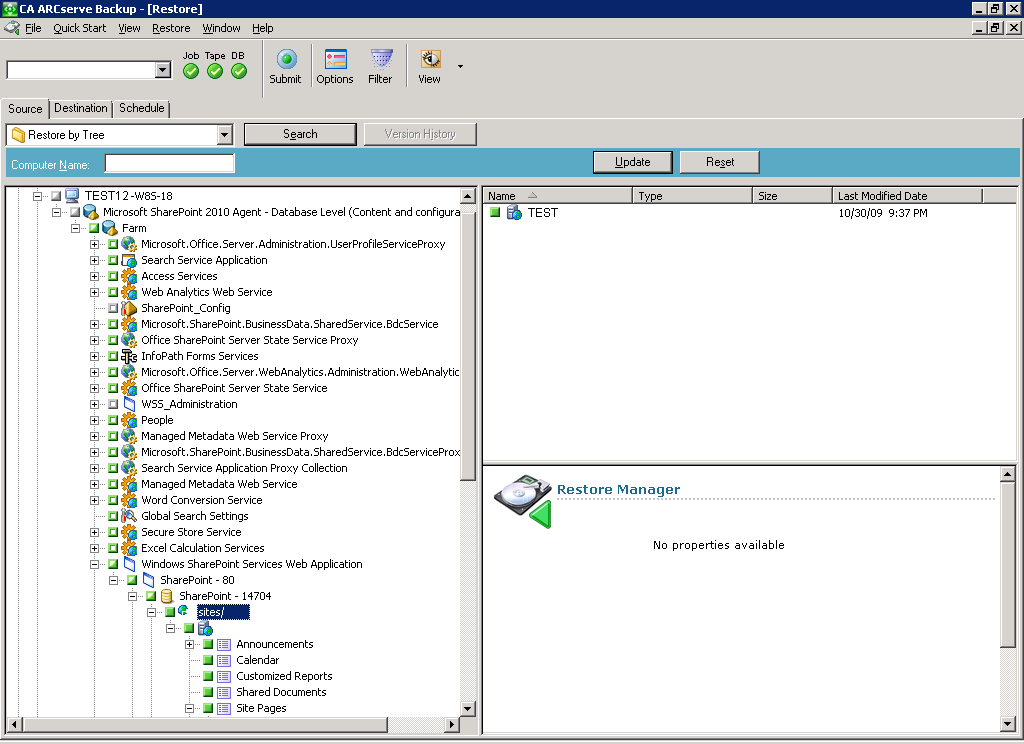Toggle the Access Services selection box
Screen dimensions: 1024x744
click(113, 276)
